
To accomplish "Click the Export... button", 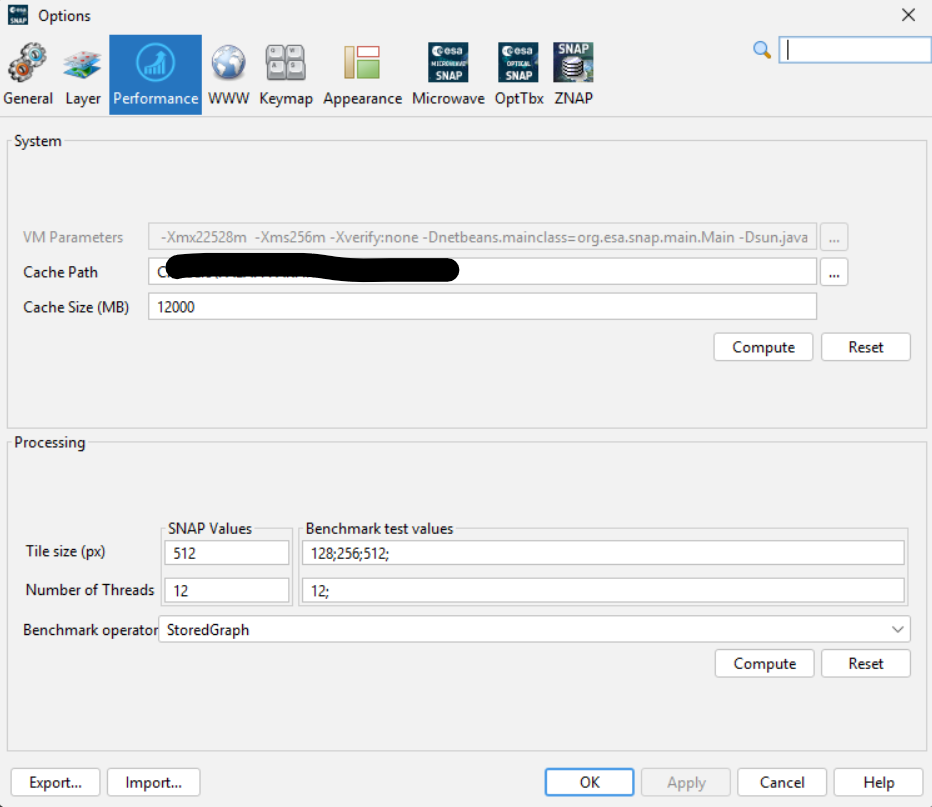I will point(55,782).
